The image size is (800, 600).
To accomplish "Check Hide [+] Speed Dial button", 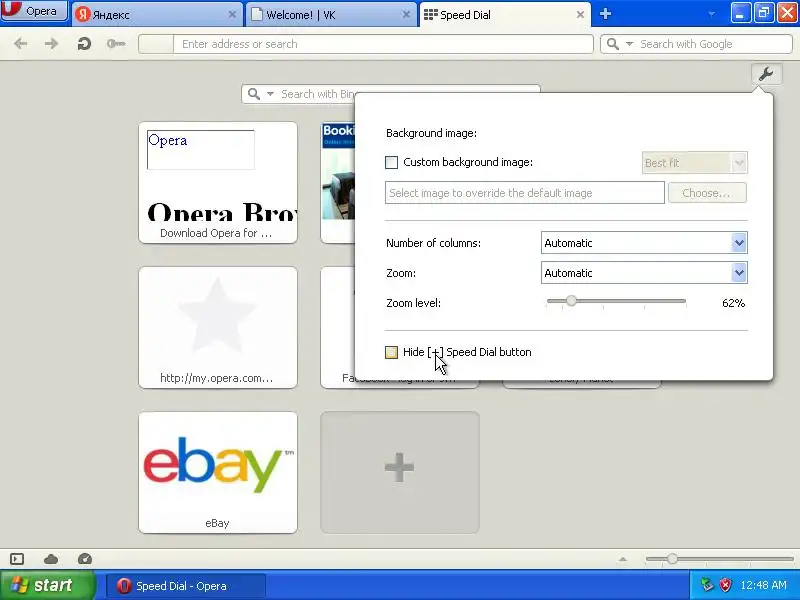I will tap(391, 352).
